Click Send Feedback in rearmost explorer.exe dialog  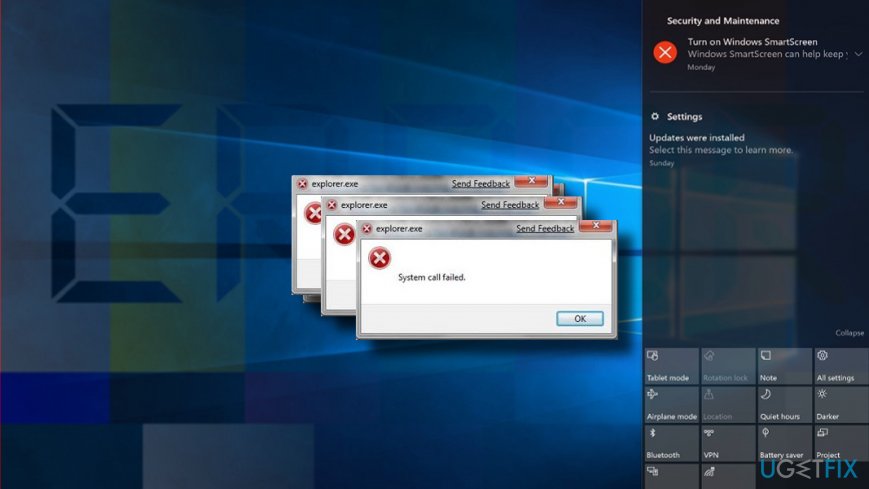click(x=480, y=184)
